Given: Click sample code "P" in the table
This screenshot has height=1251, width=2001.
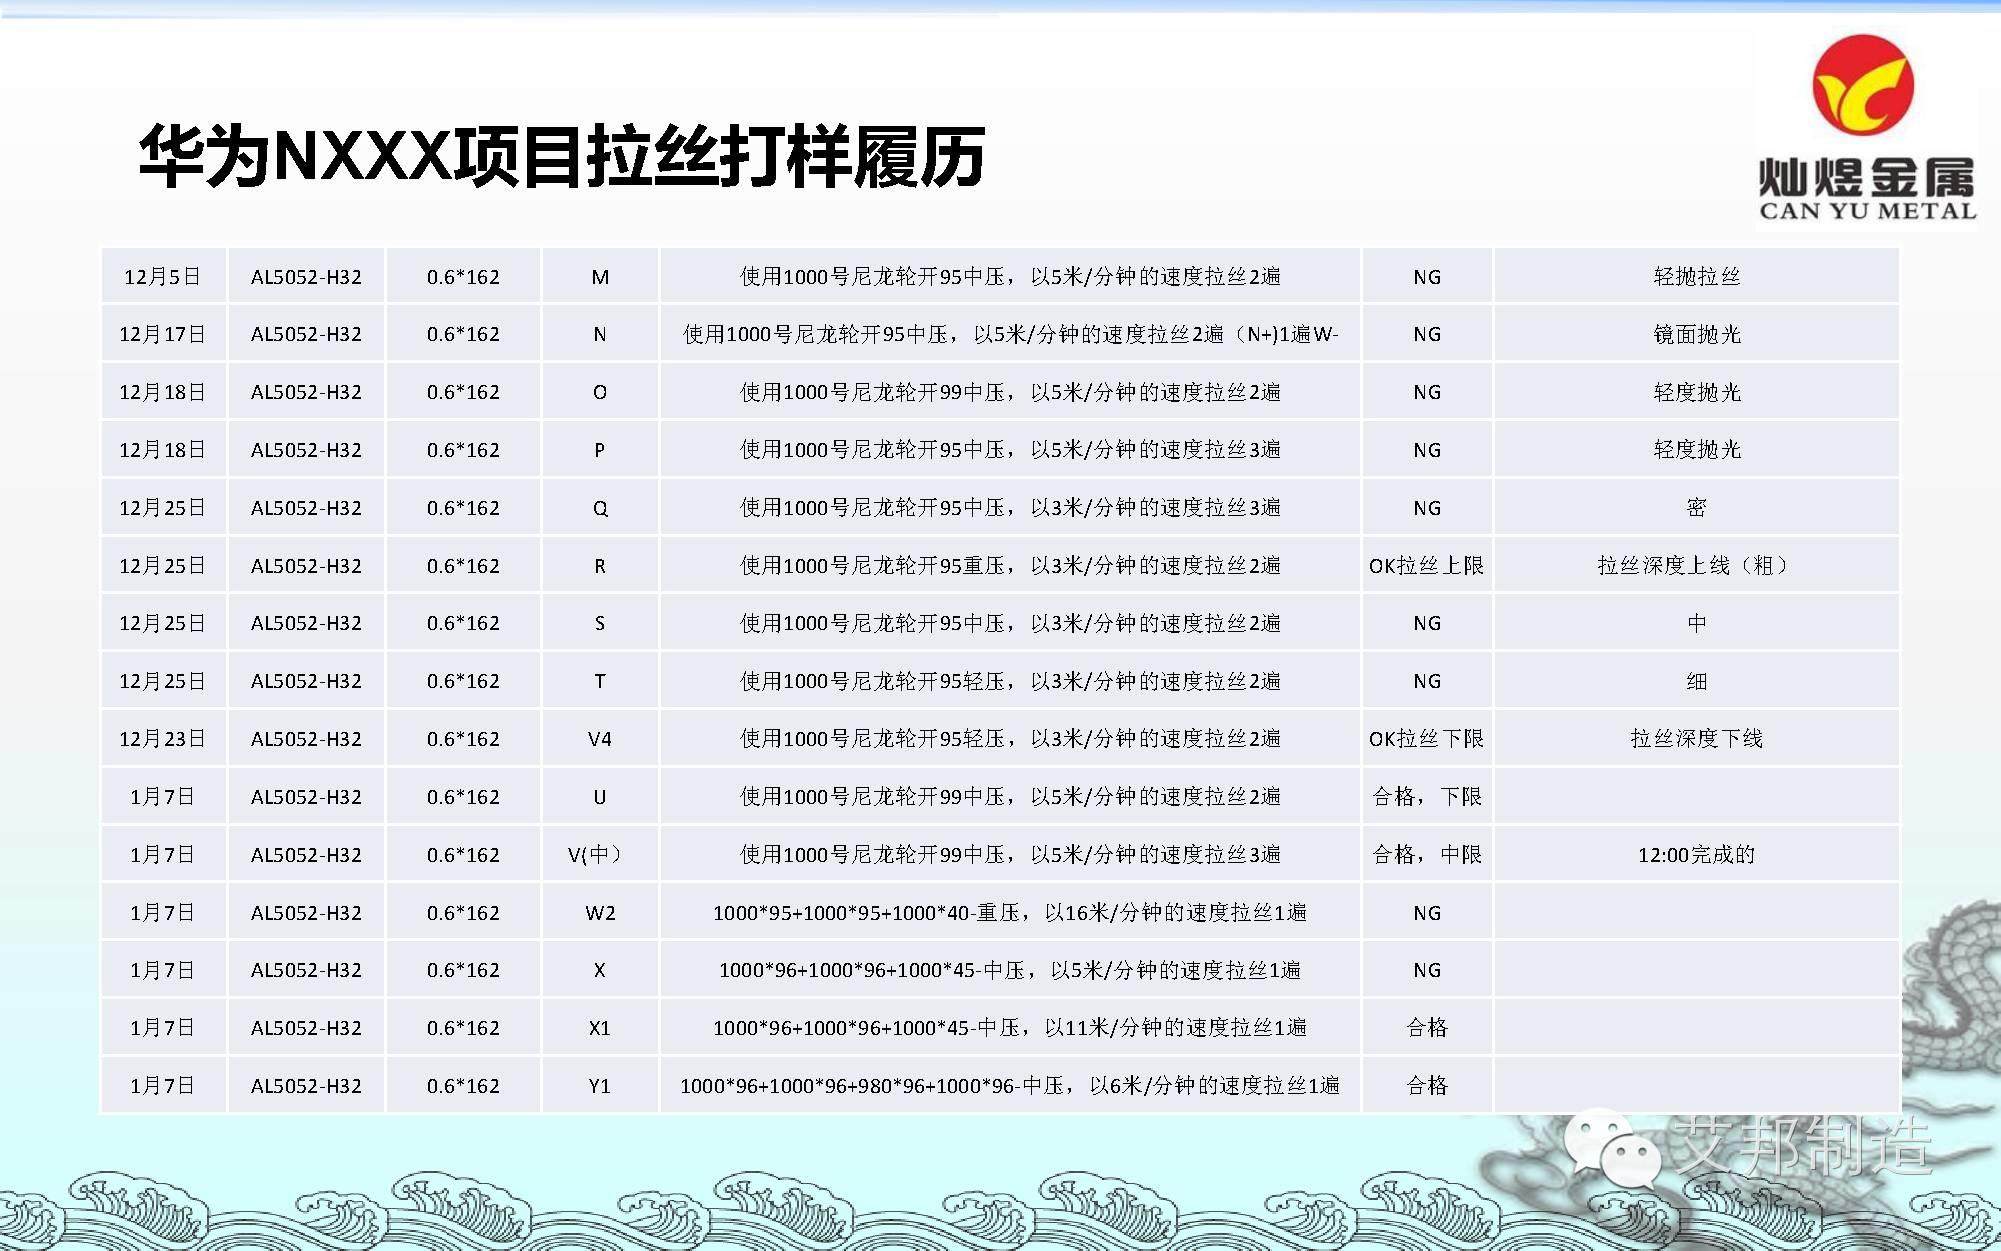Looking at the screenshot, I should (x=600, y=450).
